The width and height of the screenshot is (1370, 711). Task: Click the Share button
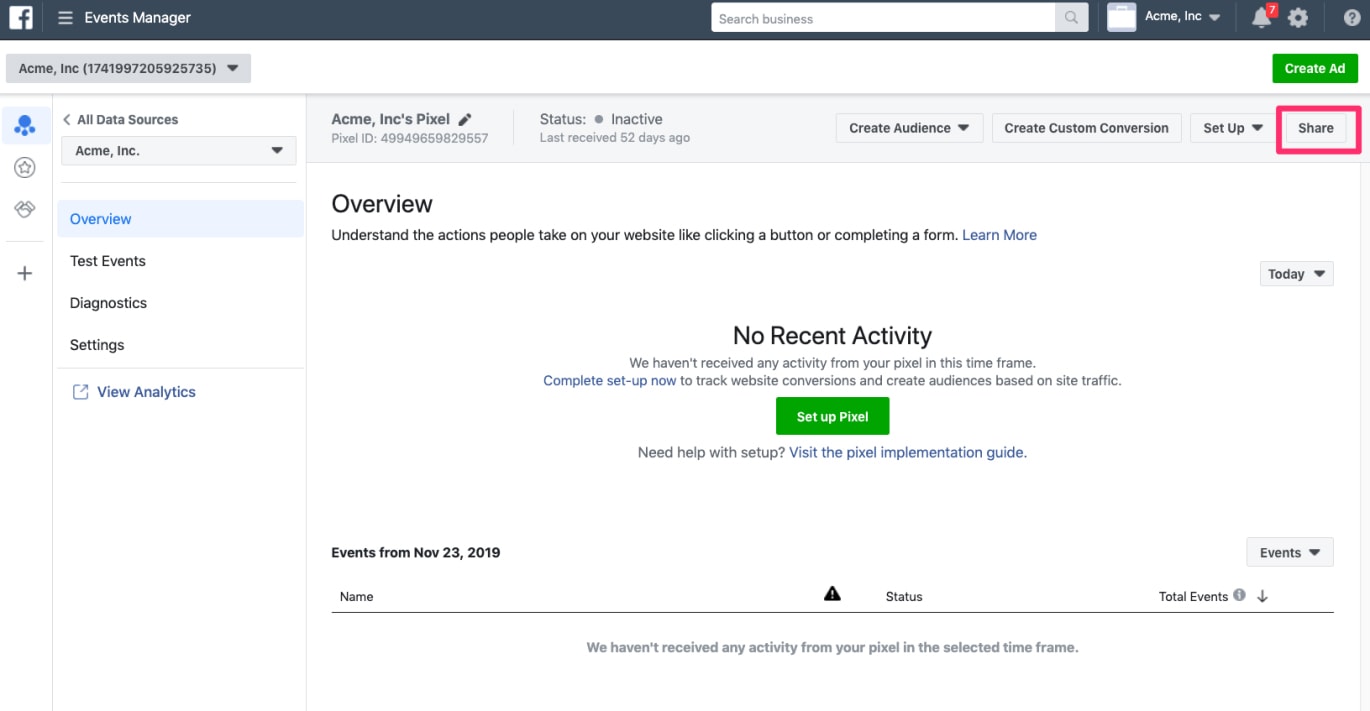coord(1315,128)
